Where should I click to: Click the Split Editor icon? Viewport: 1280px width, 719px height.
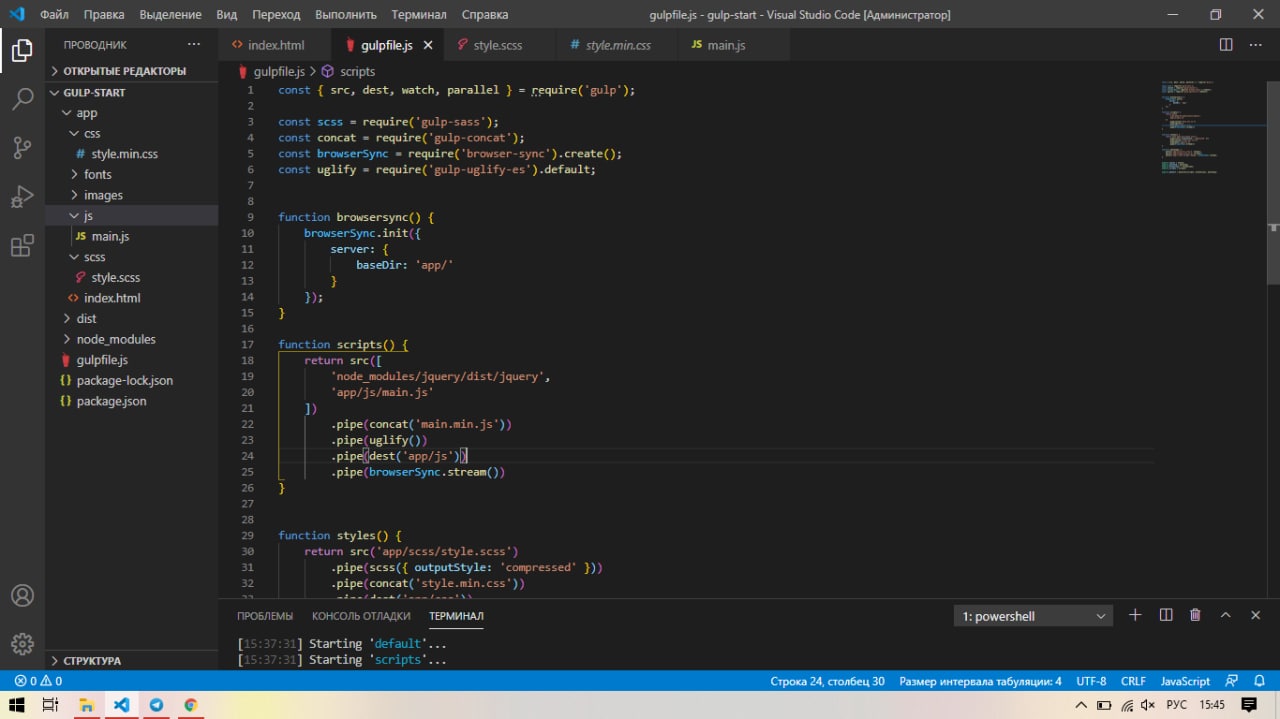pos(1226,45)
